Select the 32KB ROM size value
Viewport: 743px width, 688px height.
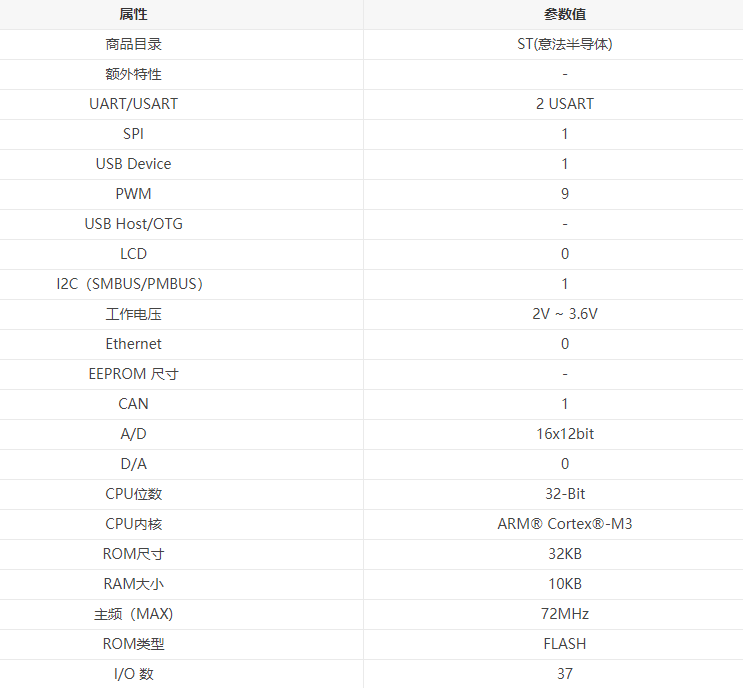point(564,554)
